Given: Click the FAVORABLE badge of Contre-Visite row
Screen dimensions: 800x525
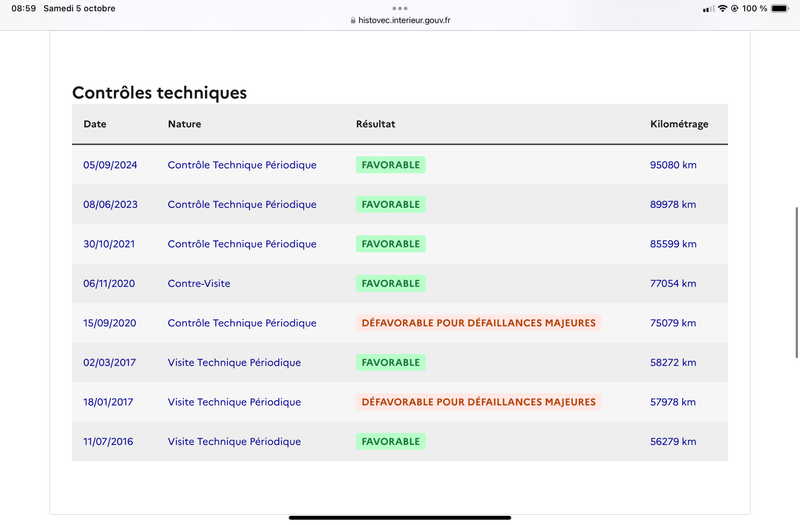Looking at the screenshot, I should click(x=391, y=284).
